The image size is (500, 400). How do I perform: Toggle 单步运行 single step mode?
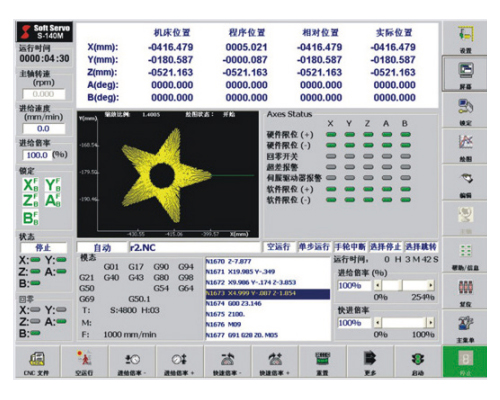pos(314,247)
